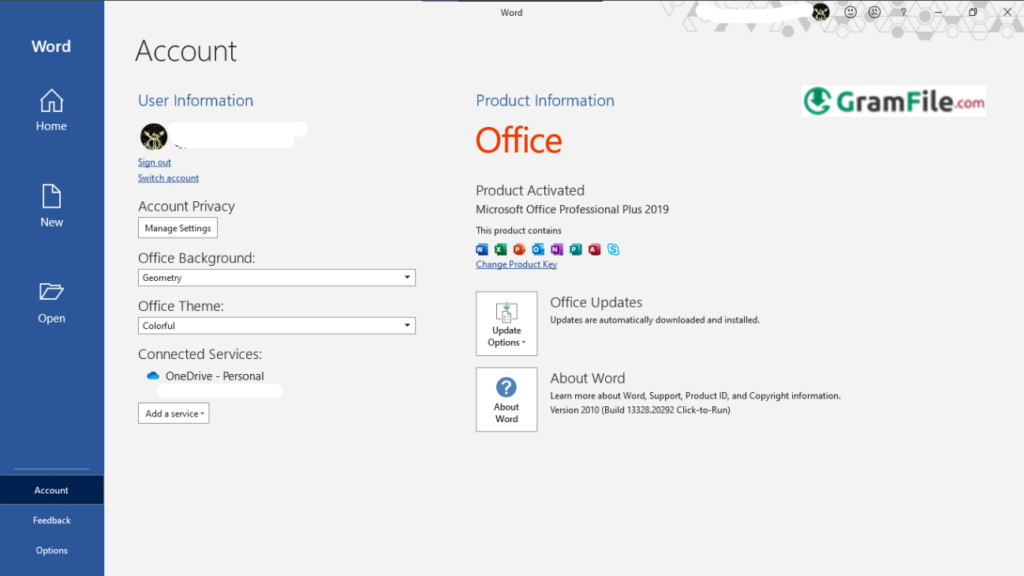Image resolution: width=1024 pixels, height=576 pixels.
Task: Click the Access icon
Action: pos(595,249)
